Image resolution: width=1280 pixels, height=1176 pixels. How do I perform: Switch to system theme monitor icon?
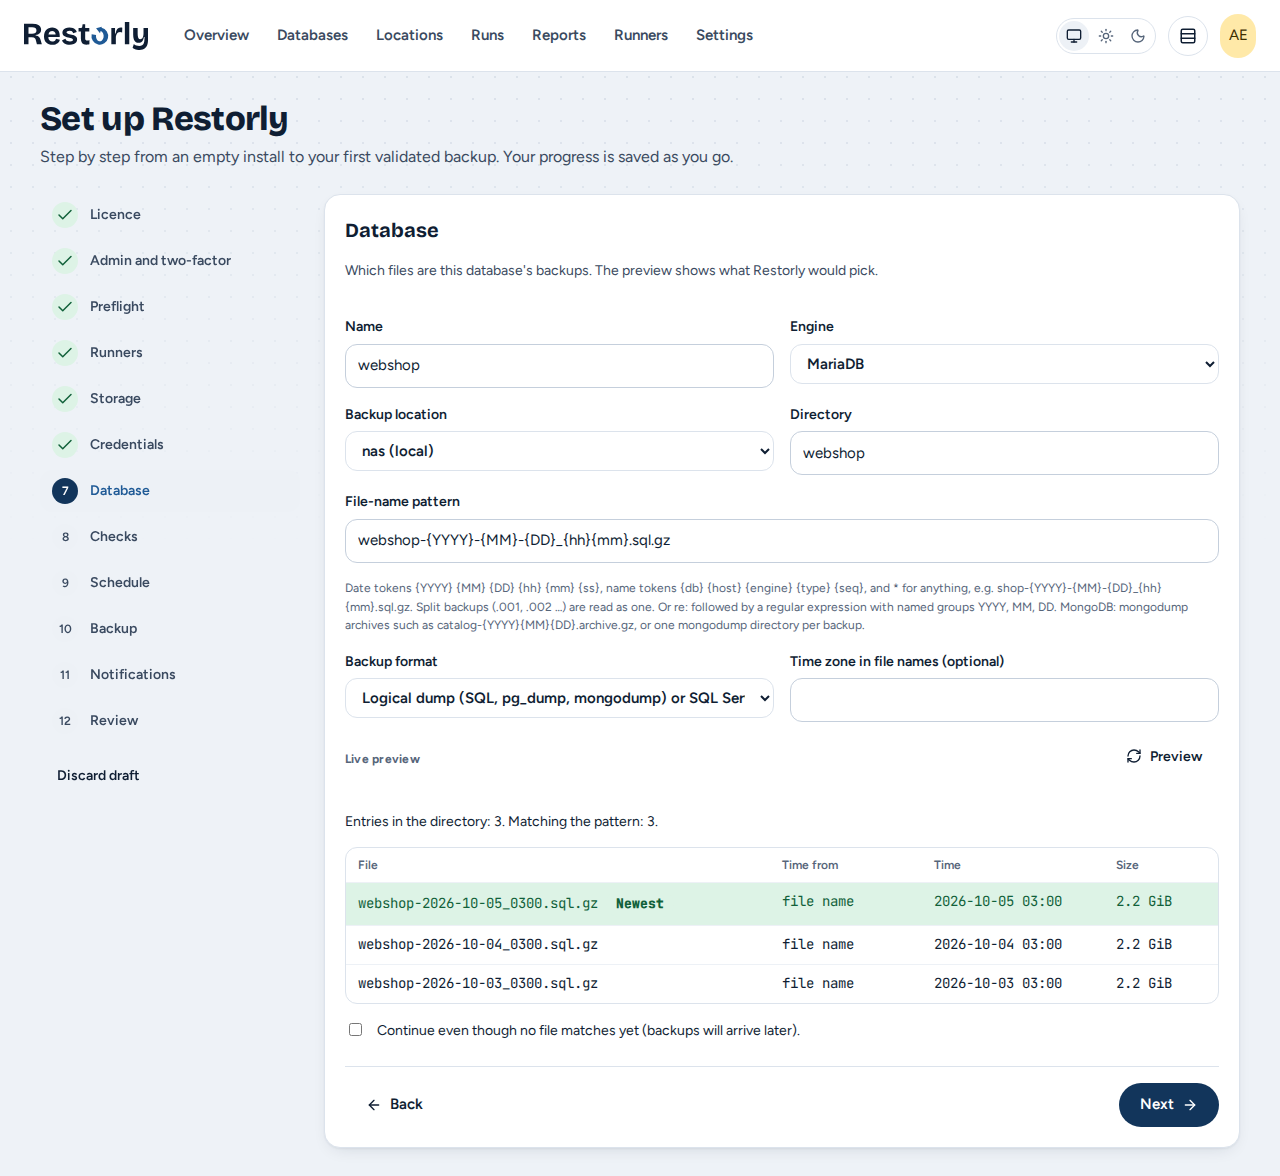point(1074,36)
